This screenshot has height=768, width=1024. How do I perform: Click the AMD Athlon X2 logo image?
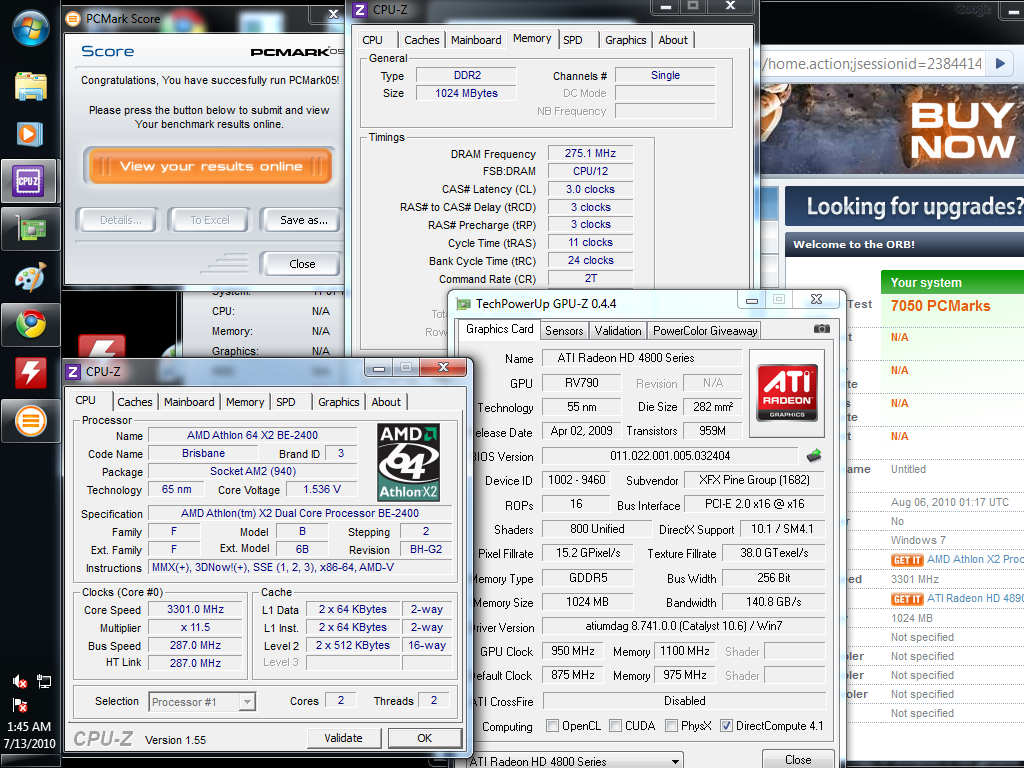[x=409, y=462]
